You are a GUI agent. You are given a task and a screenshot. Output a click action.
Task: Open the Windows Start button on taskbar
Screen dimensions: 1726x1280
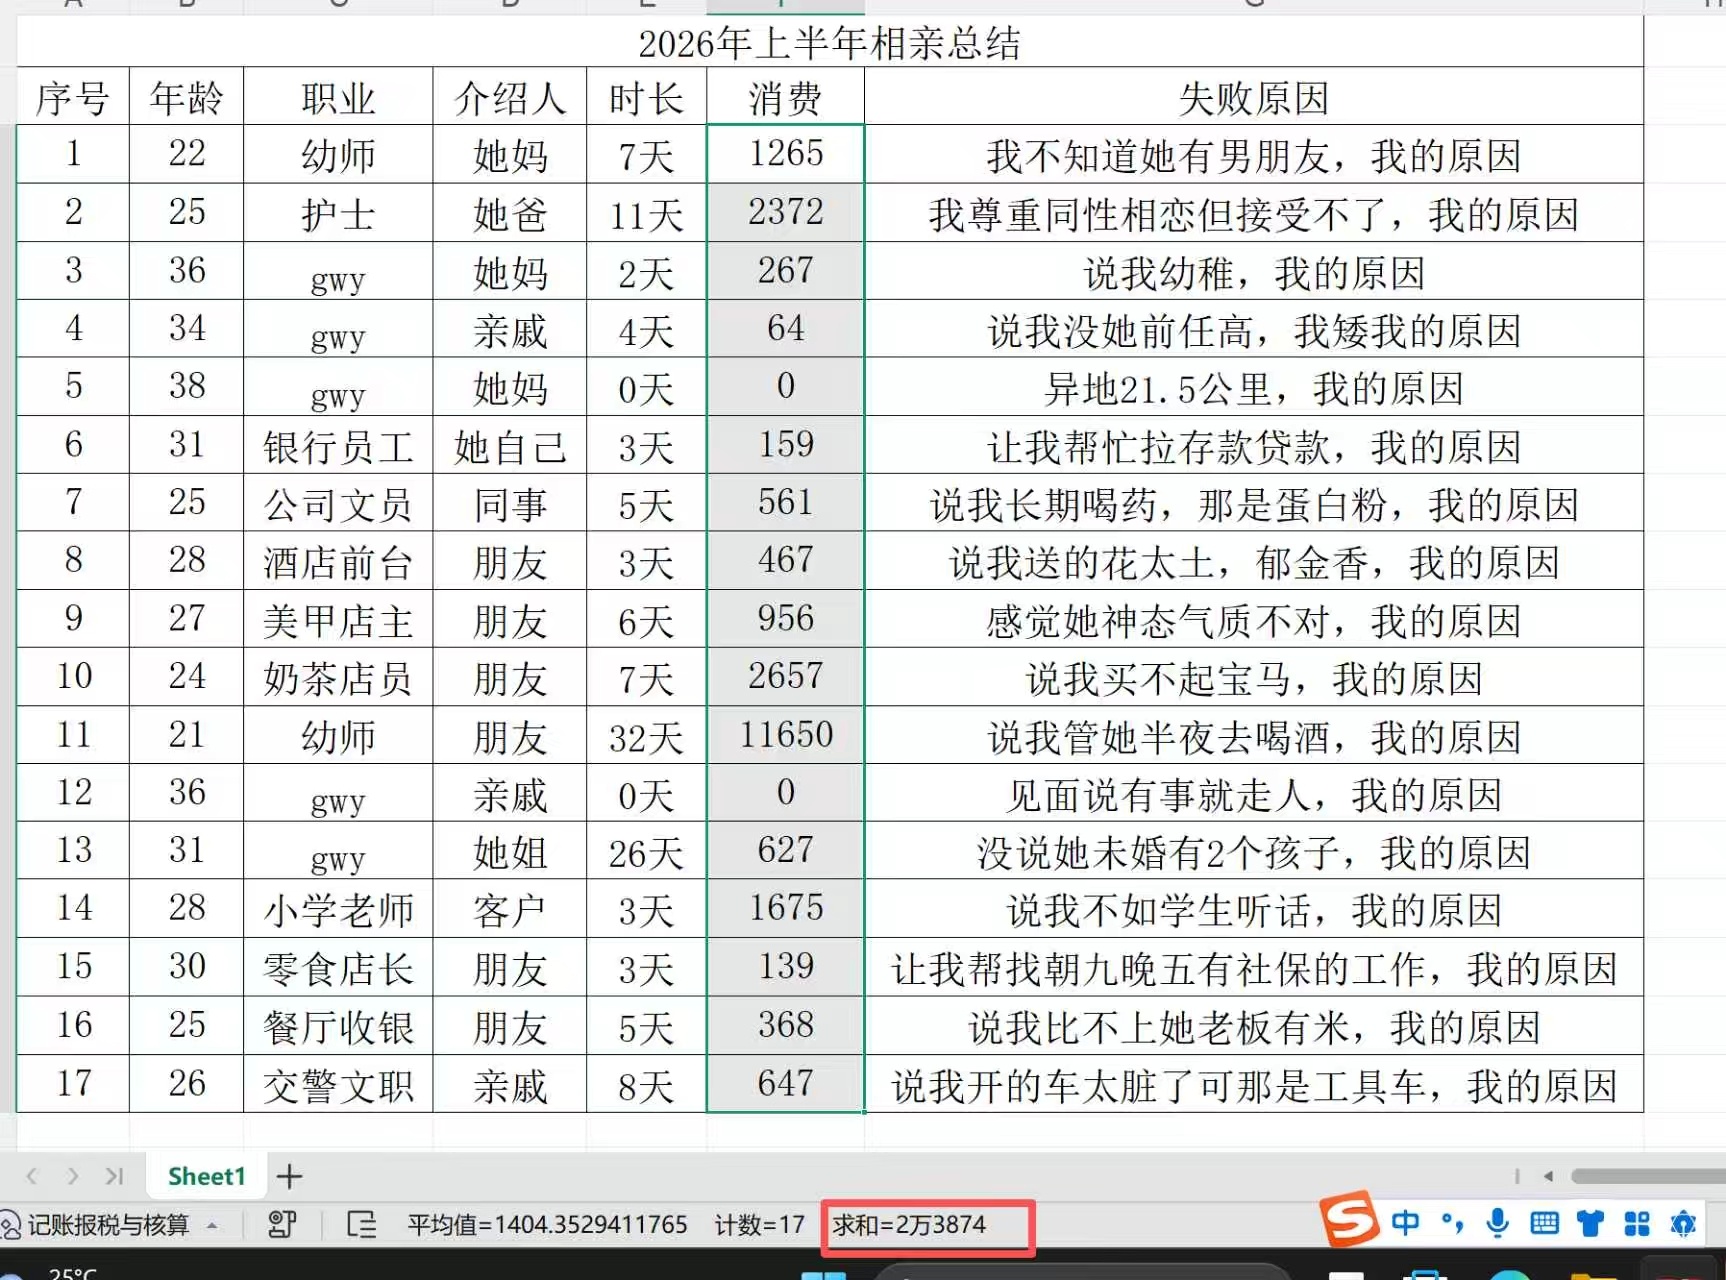[824, 1274]
